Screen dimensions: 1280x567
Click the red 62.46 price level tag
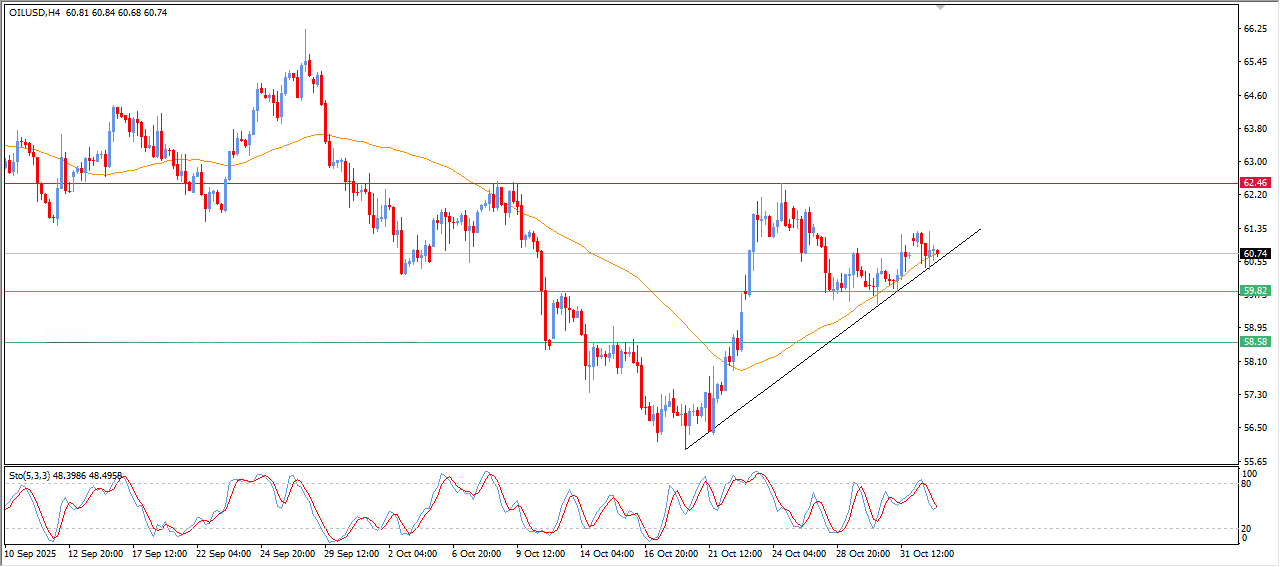tap(1254, 183)
